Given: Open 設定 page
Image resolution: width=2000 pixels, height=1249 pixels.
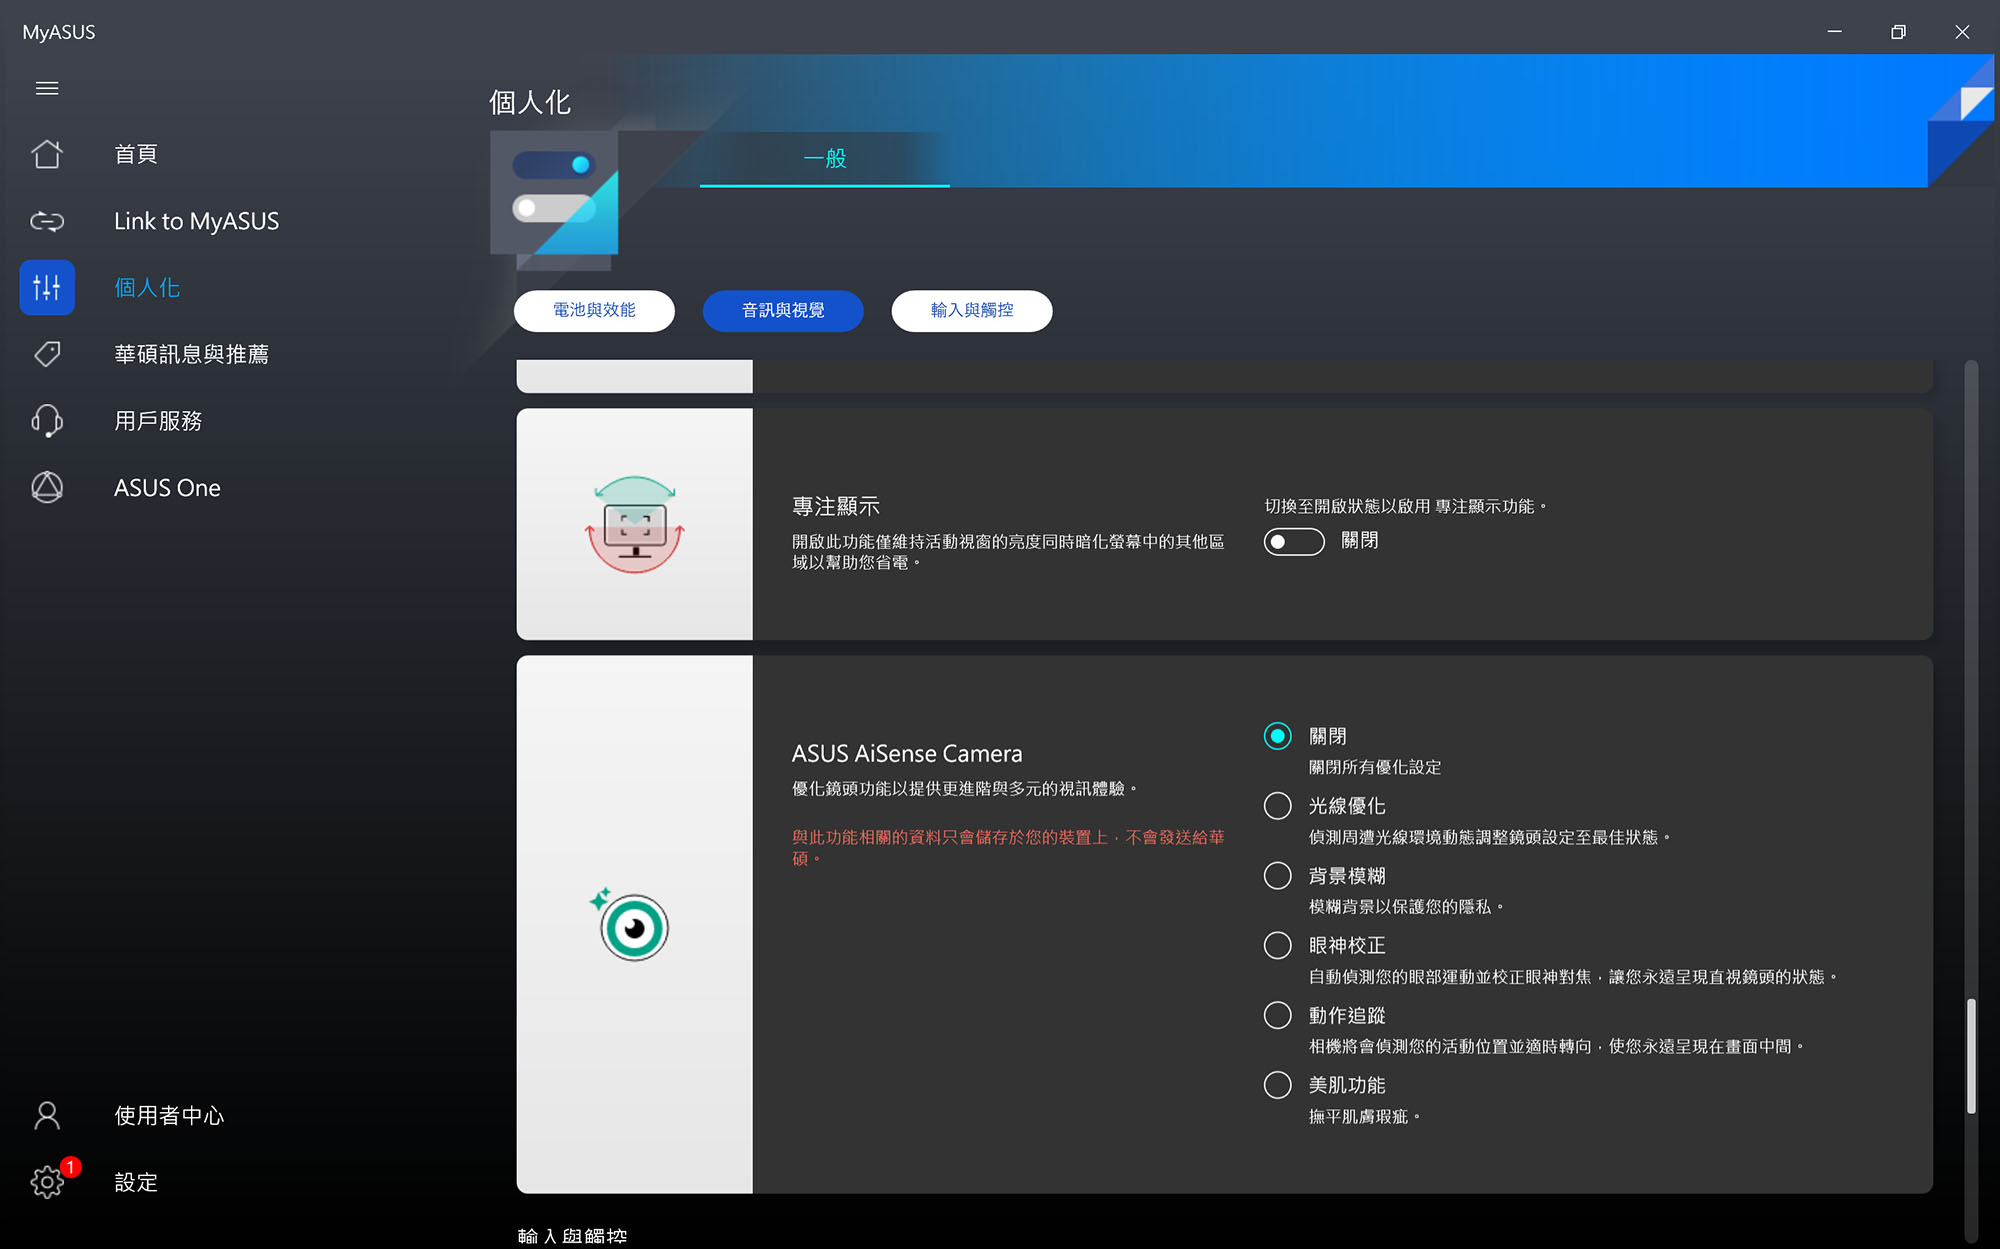Looking at the screenshot, I should pos(136,1182).
